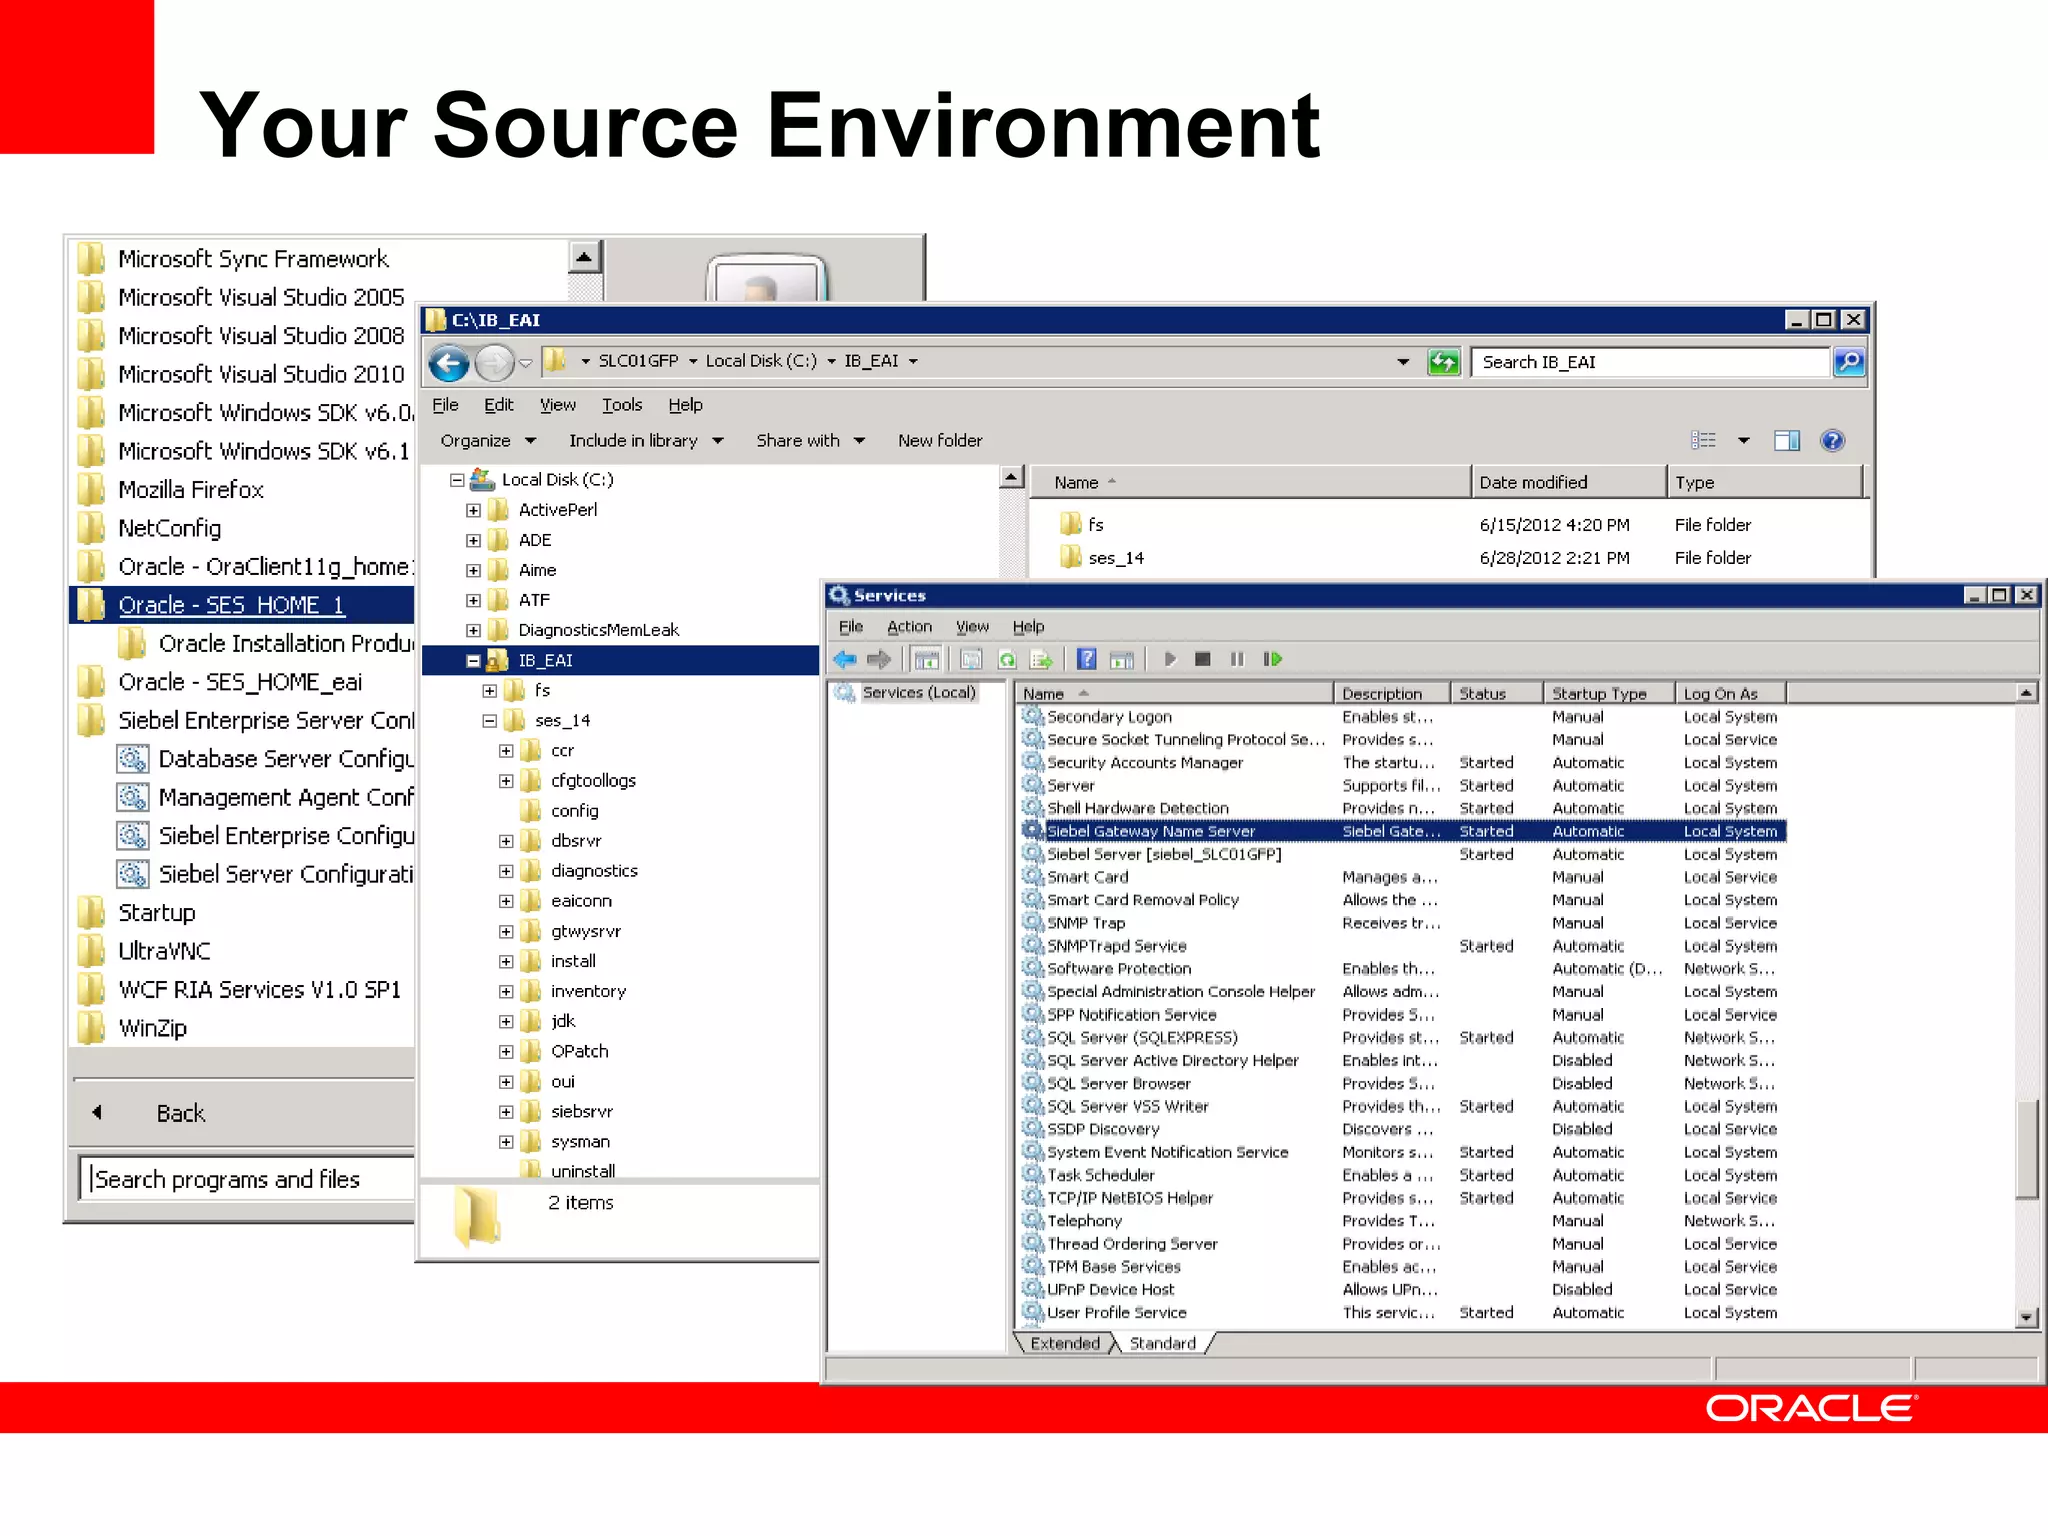Viewport: 2048px width, 1536px height.
Task: Expand the fs tree node
Action: pyautogui.click(x=490, y=691)
